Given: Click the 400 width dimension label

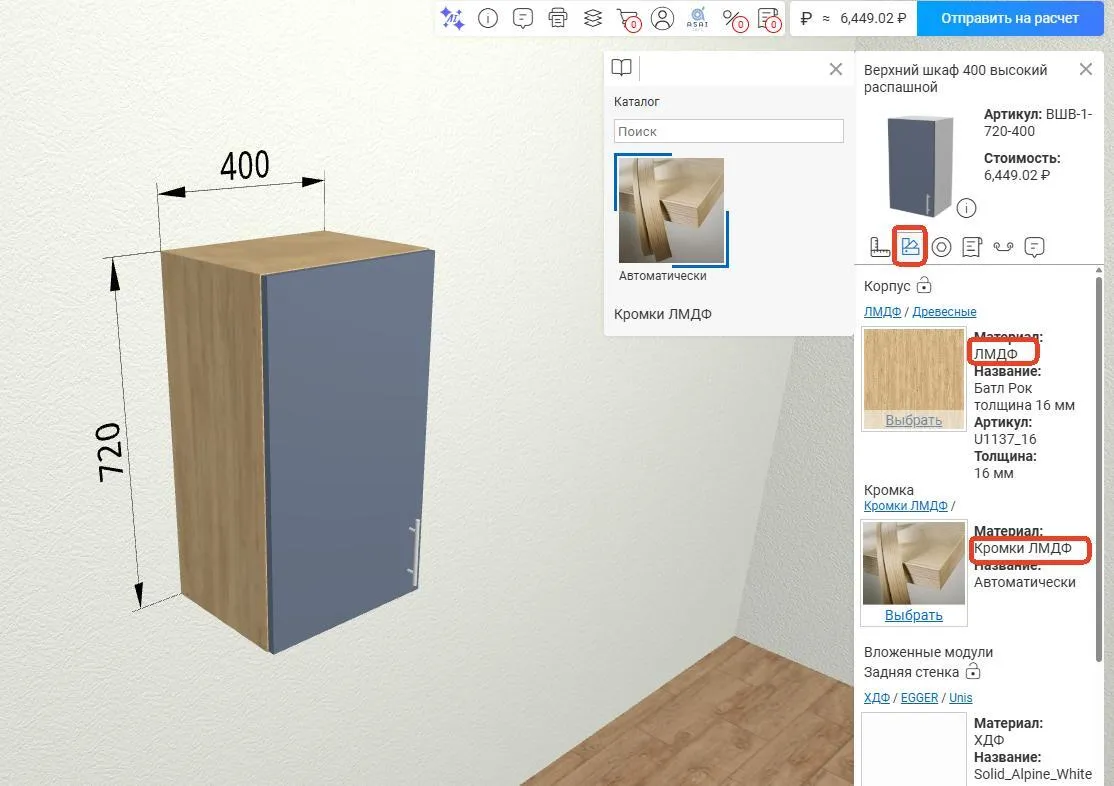Looking at the screenshot, I should point(244,166).
